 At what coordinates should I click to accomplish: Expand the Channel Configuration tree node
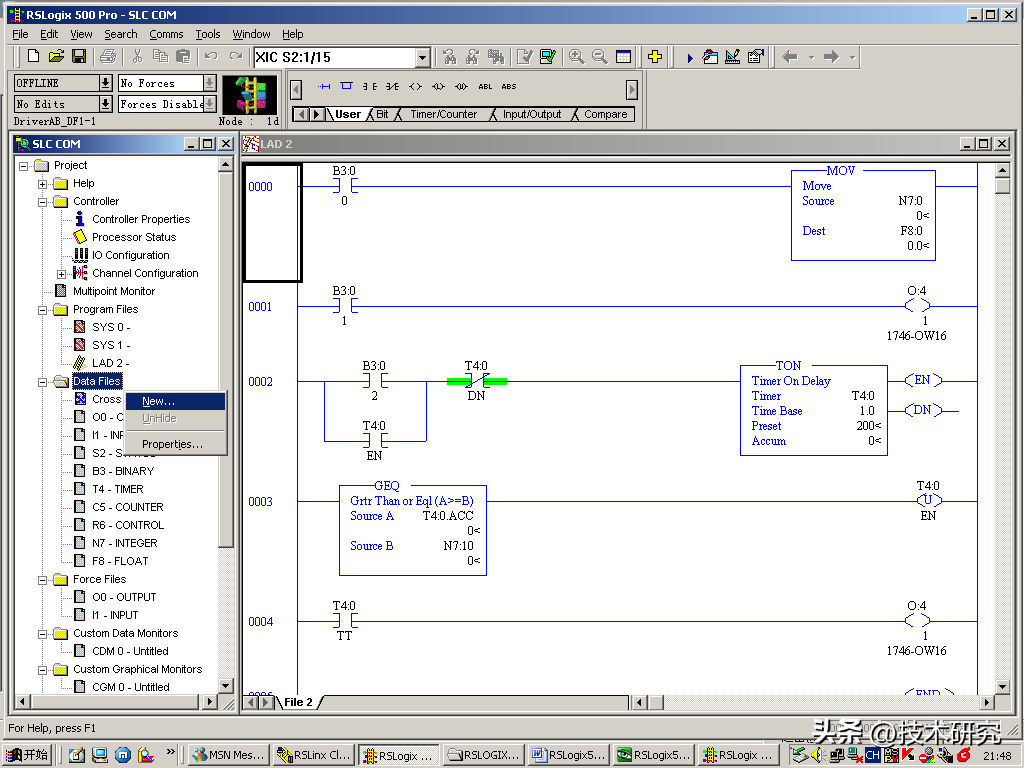click(61, 274)
